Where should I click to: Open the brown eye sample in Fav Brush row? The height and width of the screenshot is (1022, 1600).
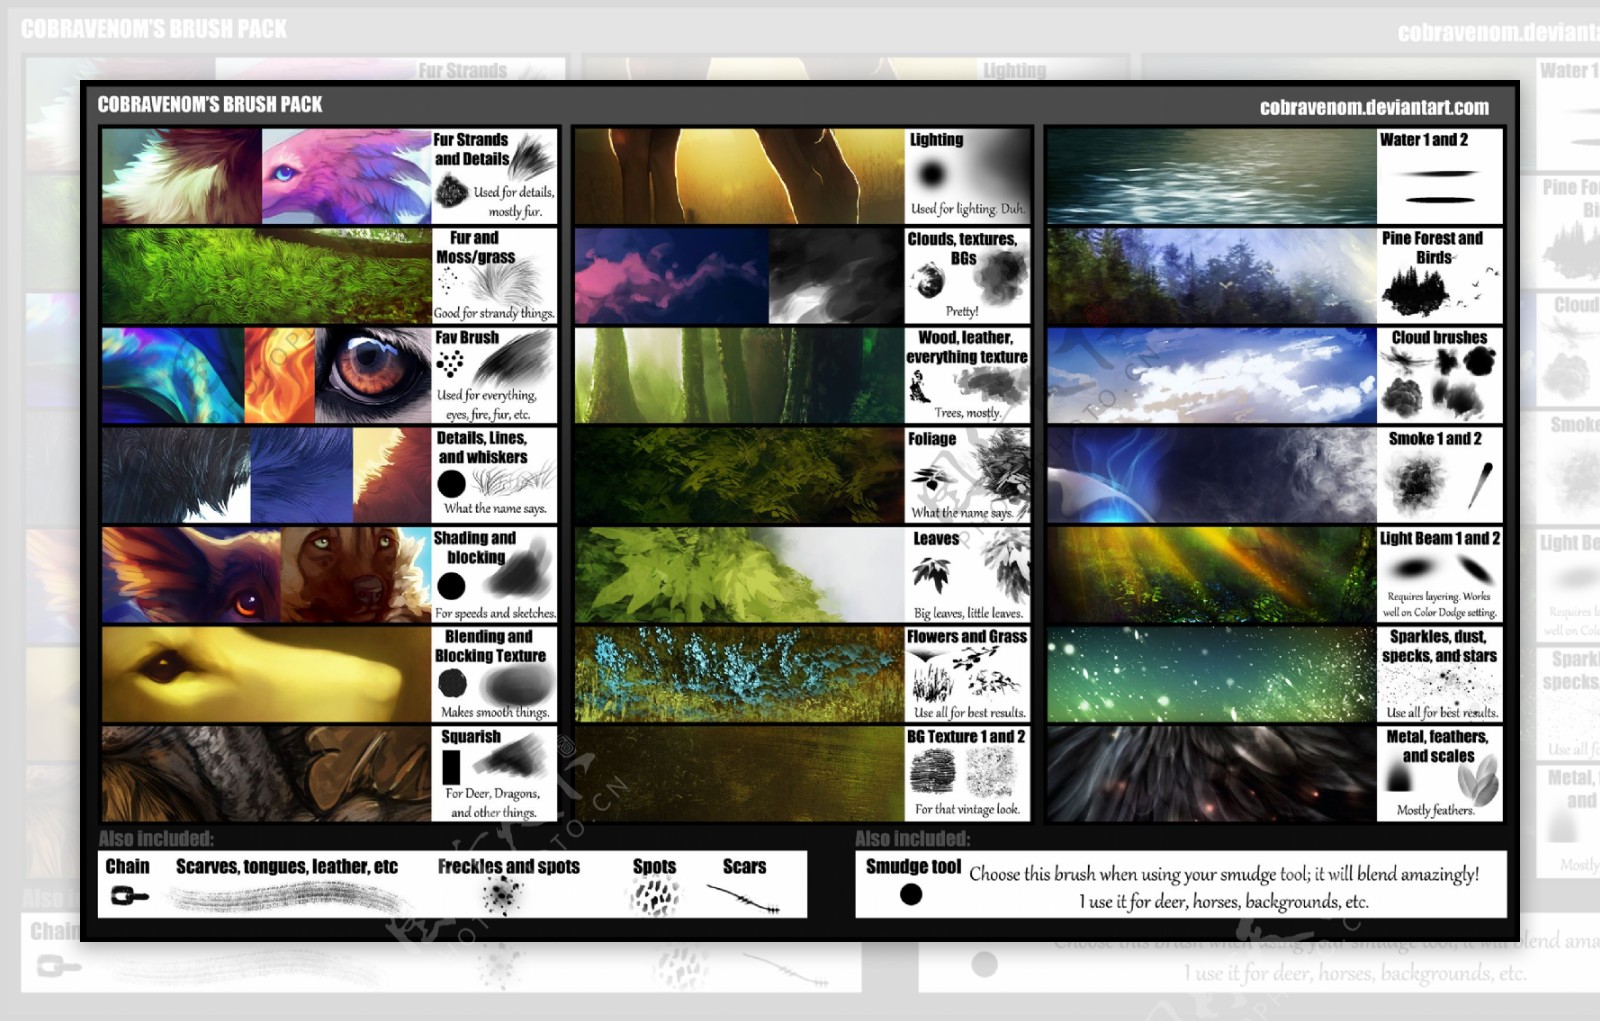373,375
